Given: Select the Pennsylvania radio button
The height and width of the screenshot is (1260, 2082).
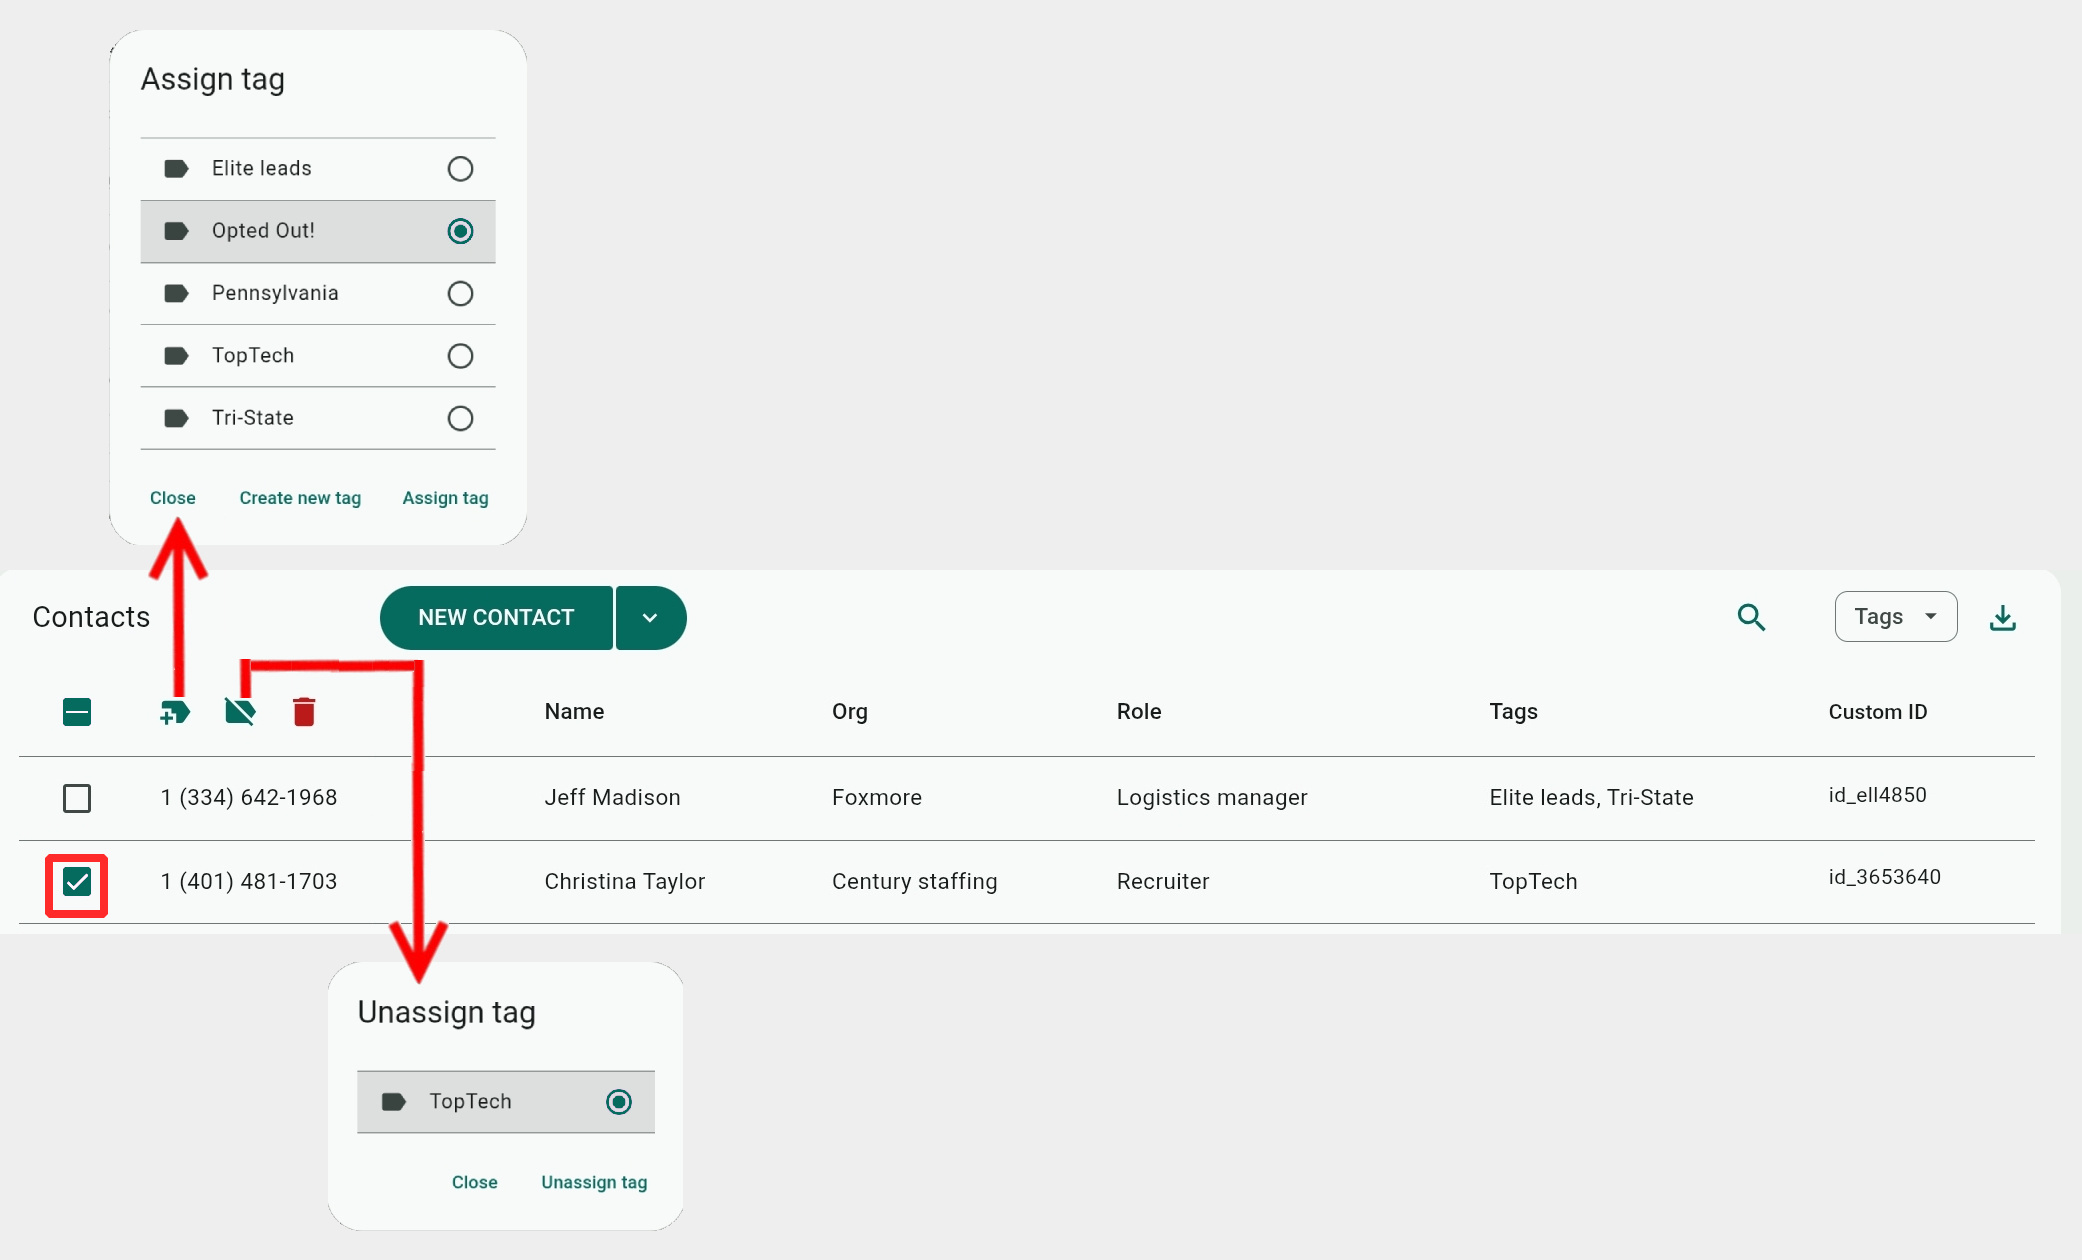Looking at the screenshot, I should [460, 294].
